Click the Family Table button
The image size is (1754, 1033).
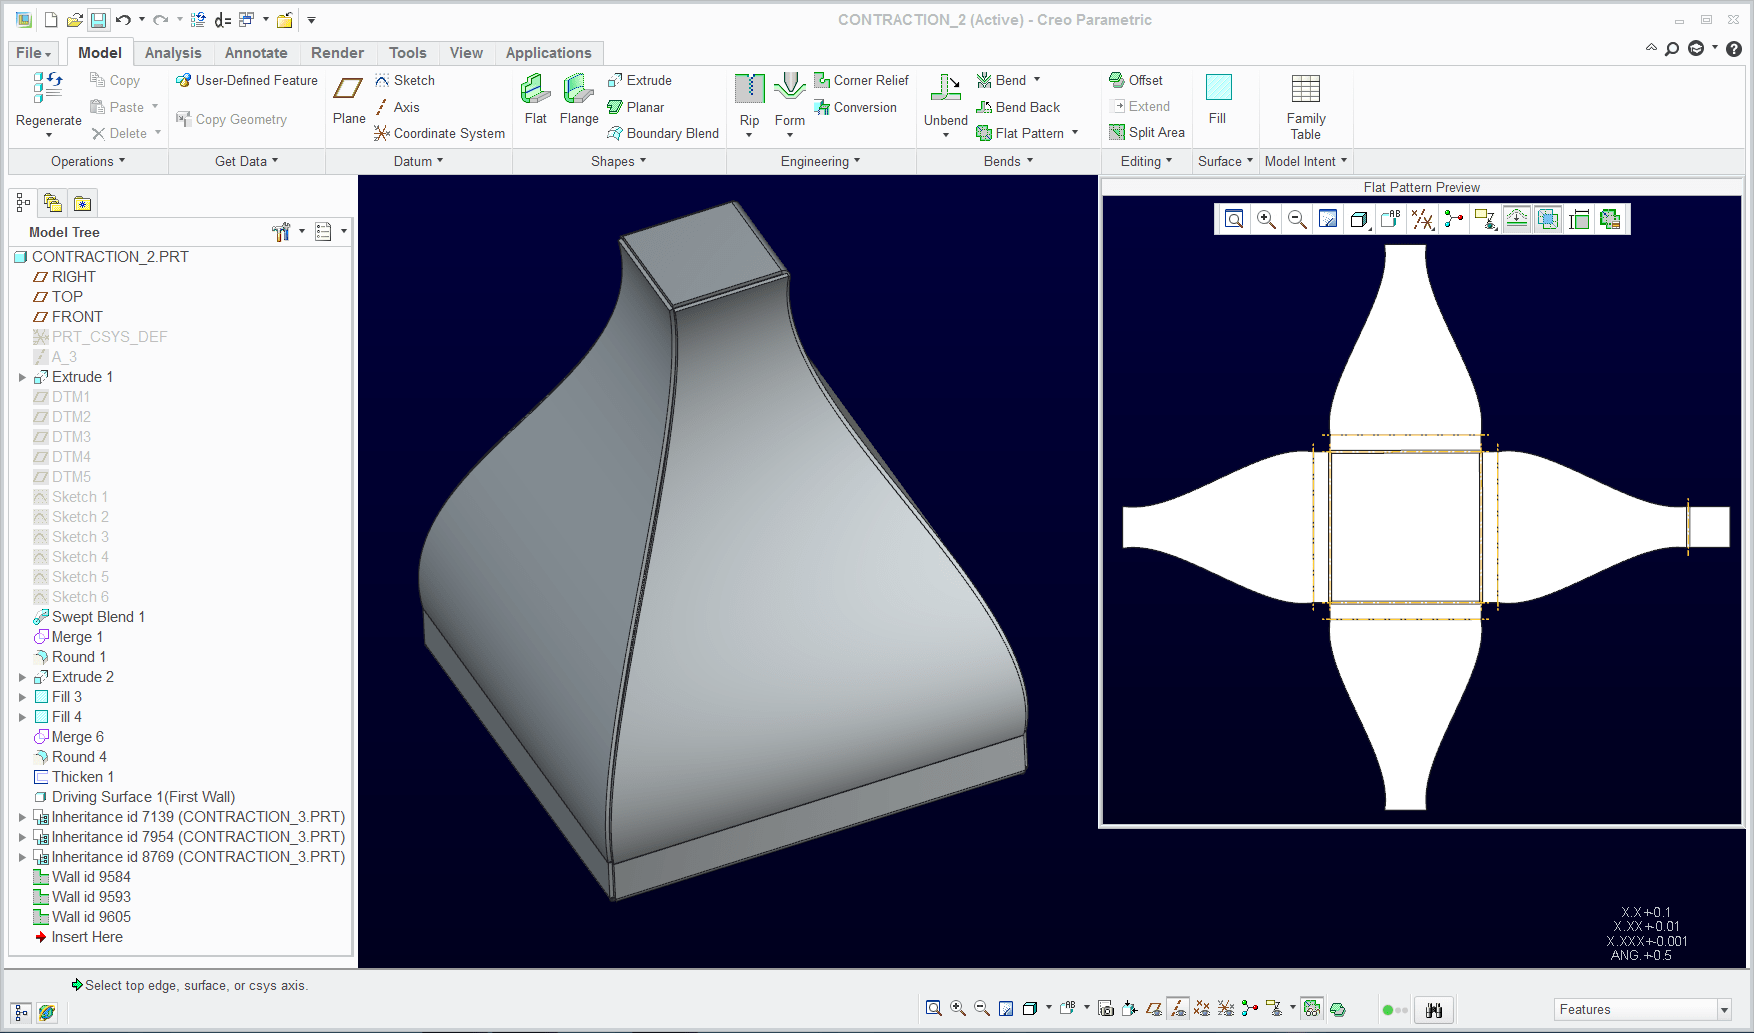(x=1305, y=105)
